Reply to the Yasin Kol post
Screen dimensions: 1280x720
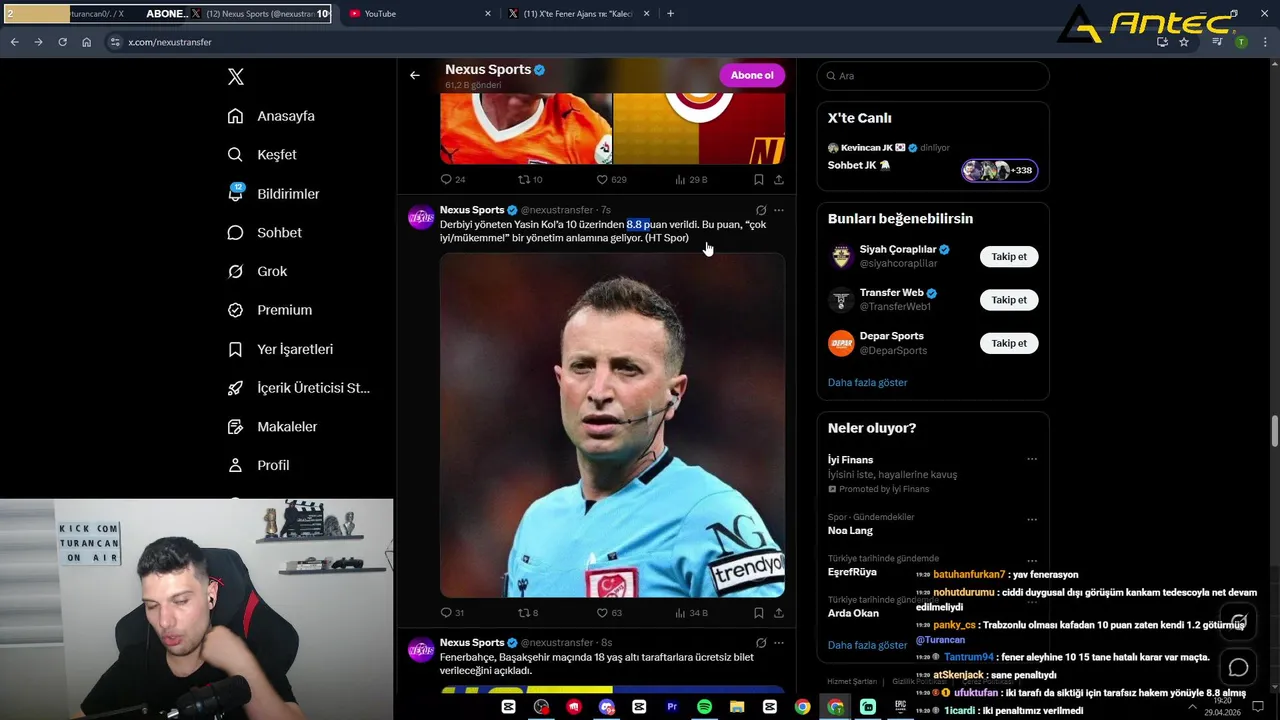[452, 613]
